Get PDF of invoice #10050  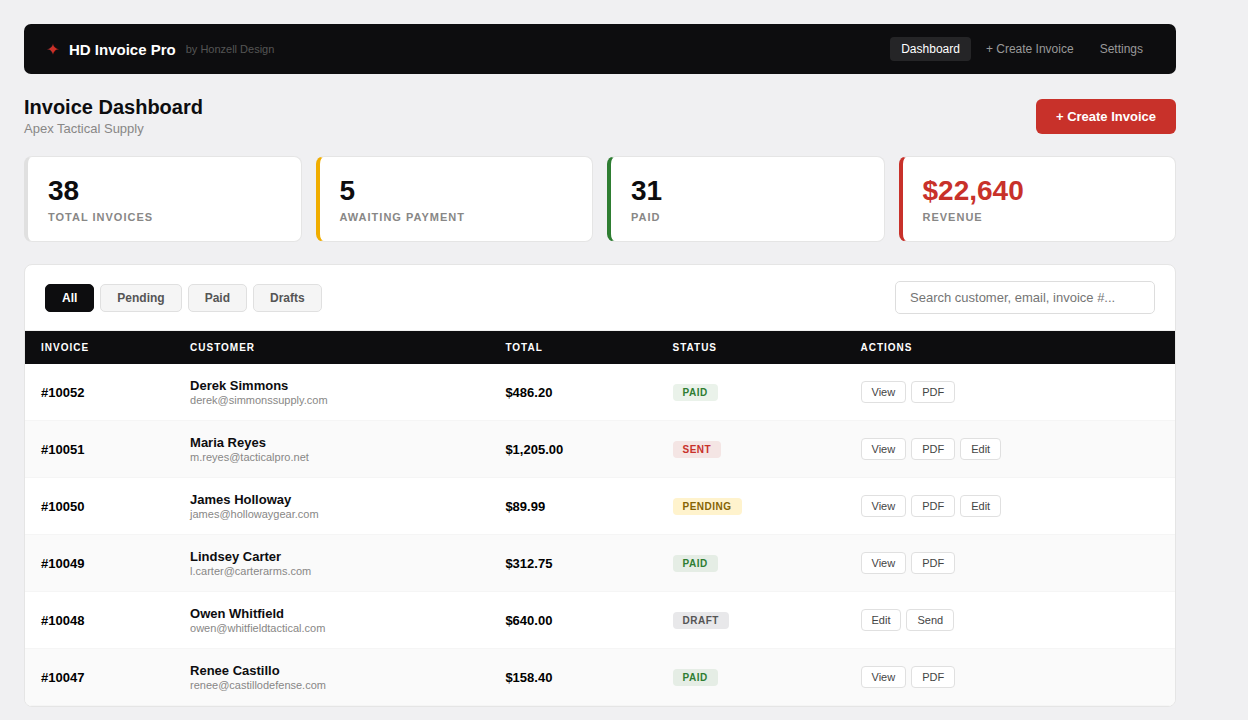(x=933, y=506)
